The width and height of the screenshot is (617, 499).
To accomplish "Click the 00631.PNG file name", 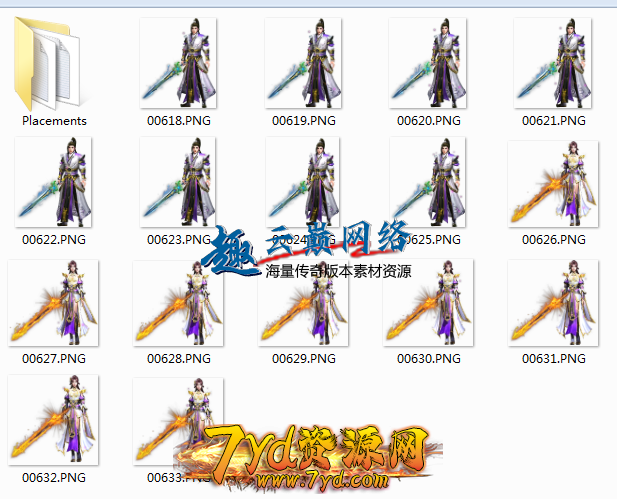I will (x=554, y=359).
